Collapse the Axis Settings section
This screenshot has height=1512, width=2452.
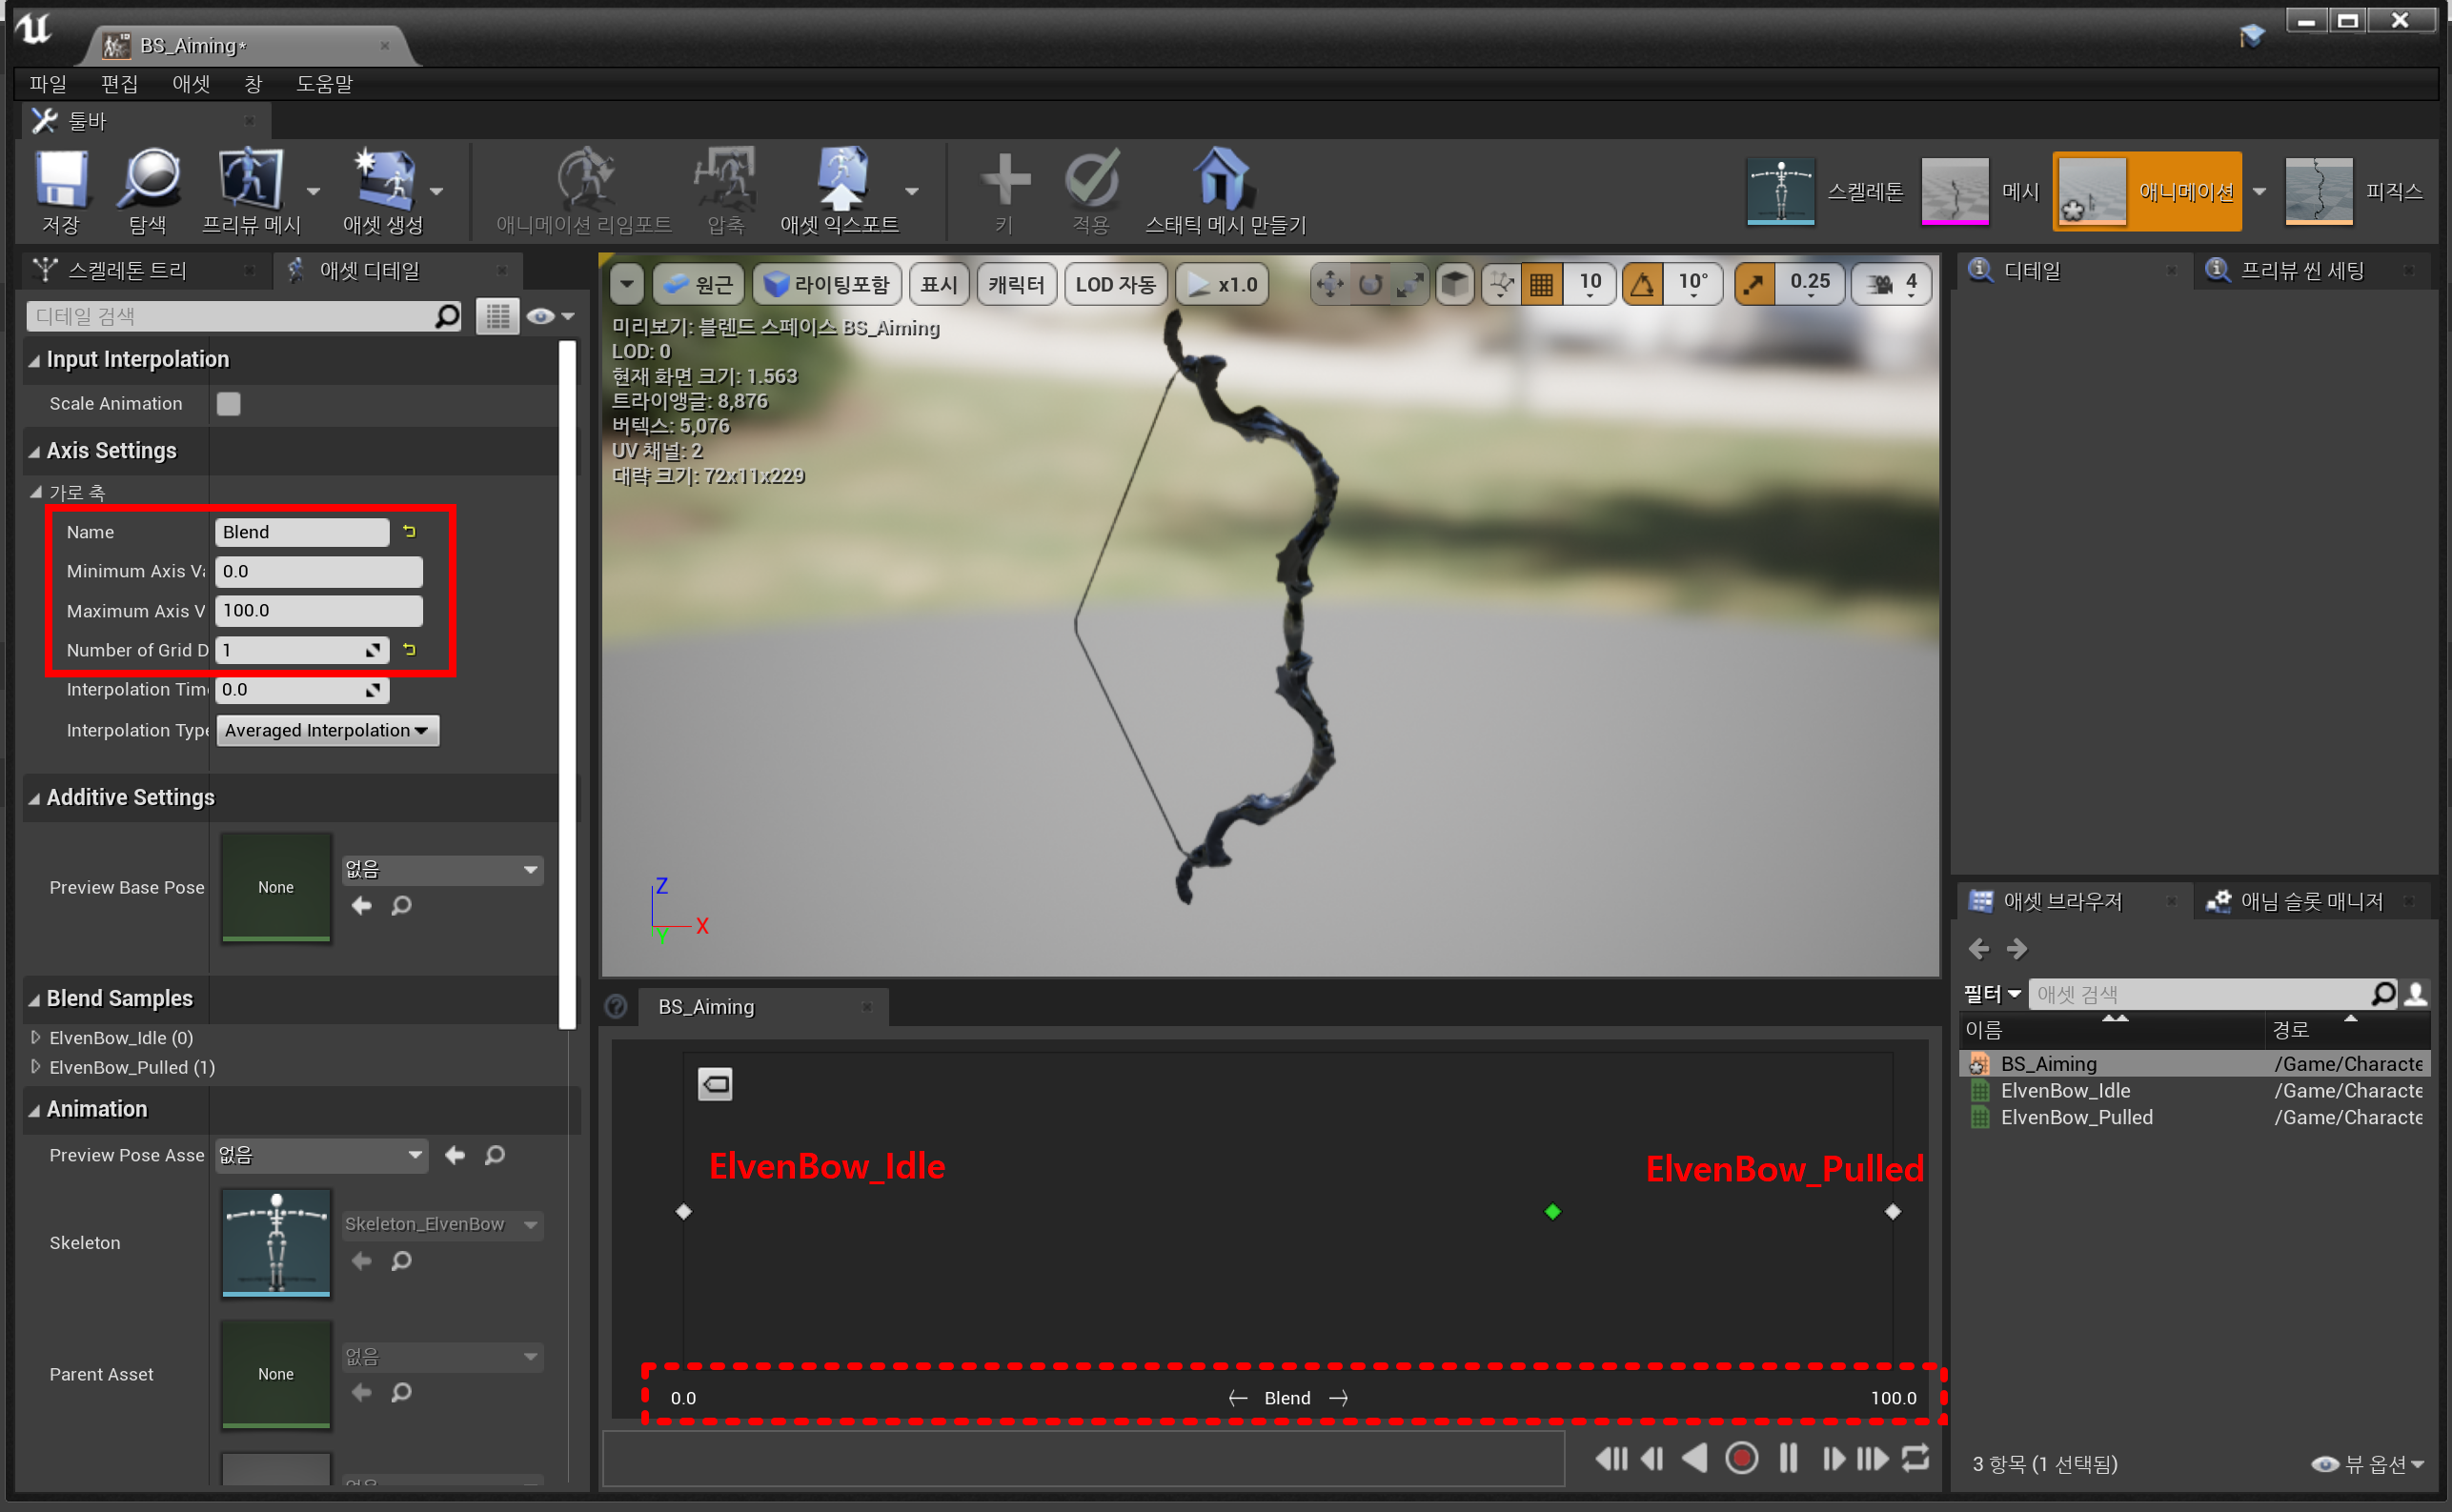pyautogui.click(x=35, y=451)
